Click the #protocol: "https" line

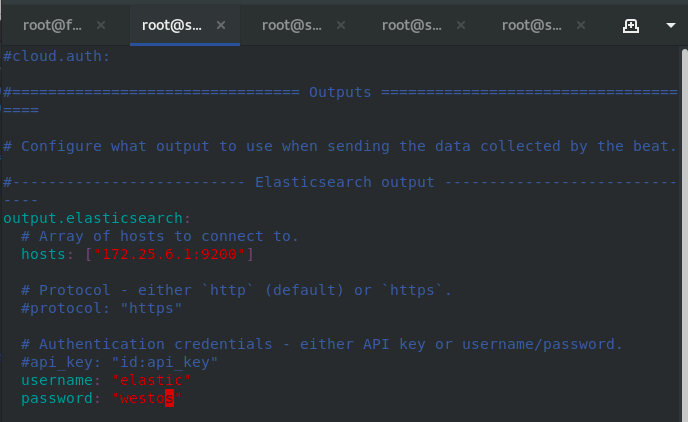(x=101, y=308)
